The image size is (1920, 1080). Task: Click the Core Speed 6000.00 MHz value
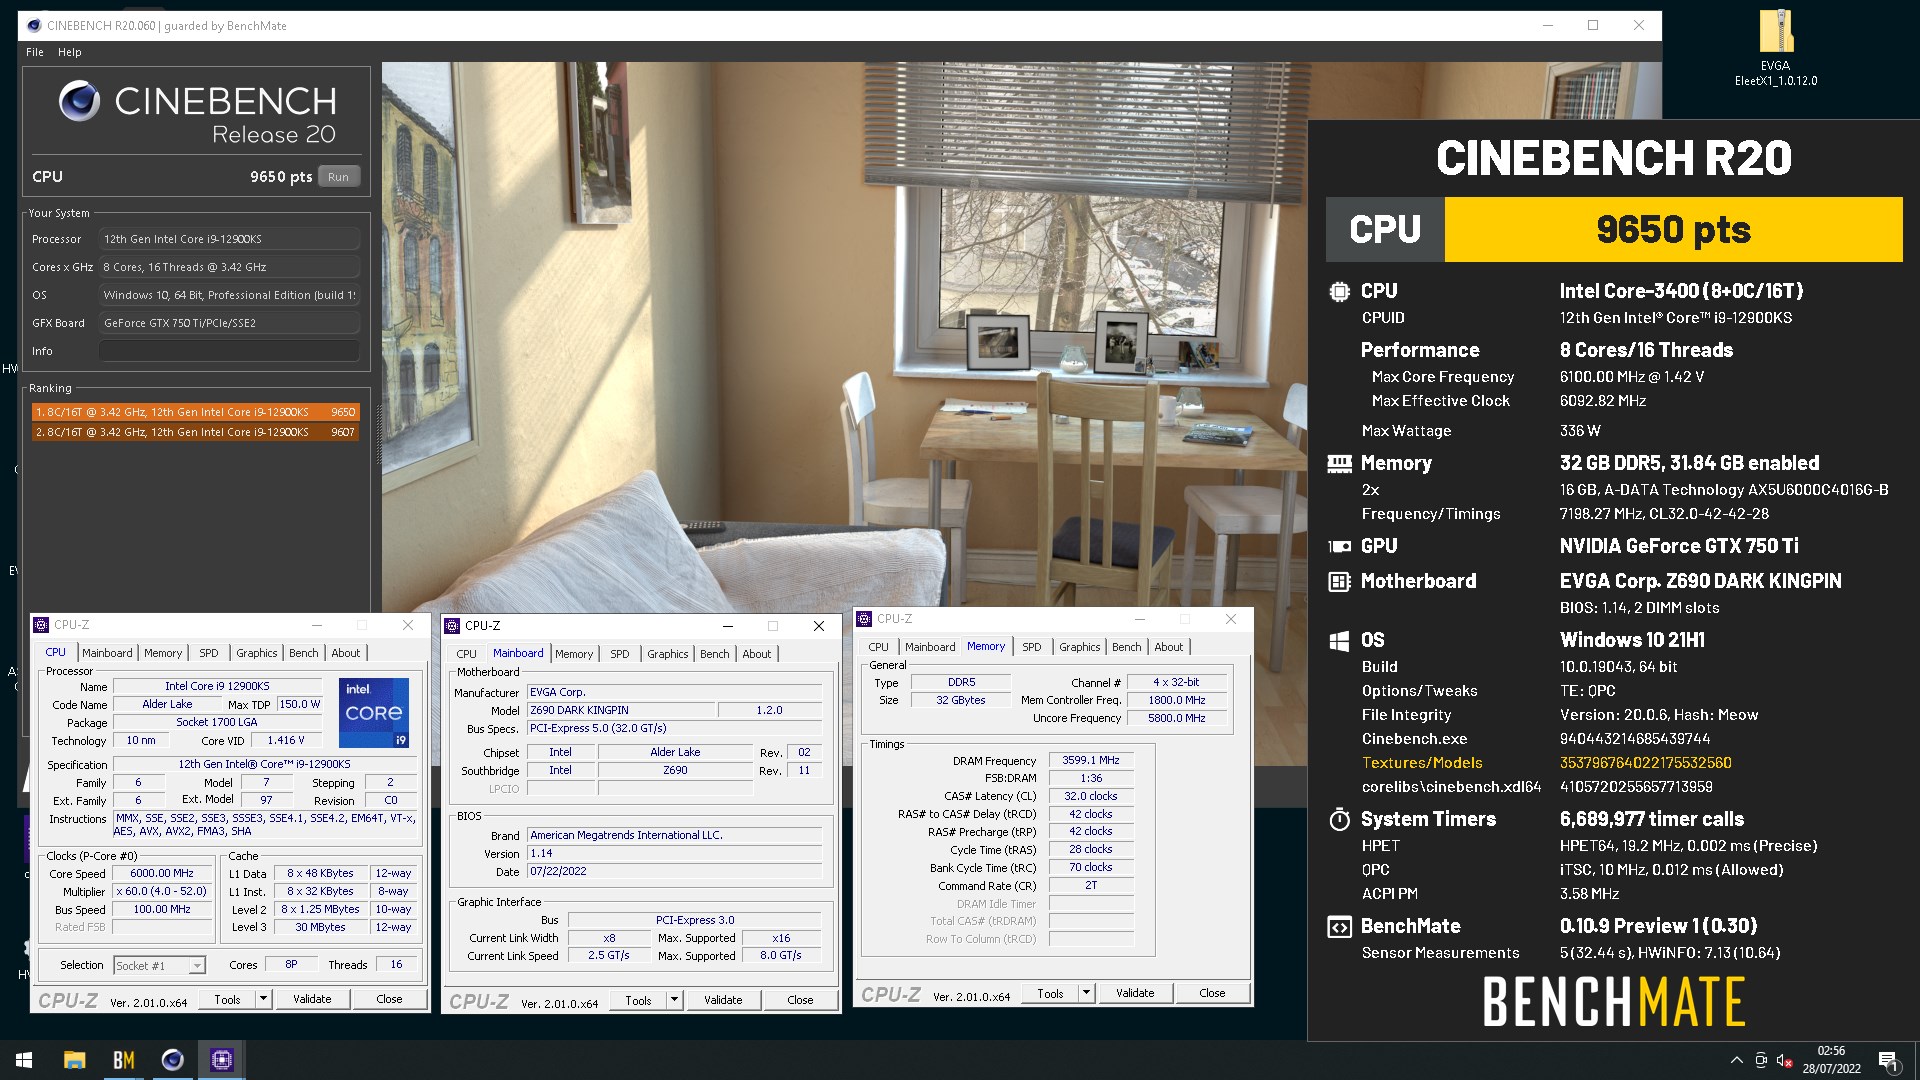pos(162,873)
